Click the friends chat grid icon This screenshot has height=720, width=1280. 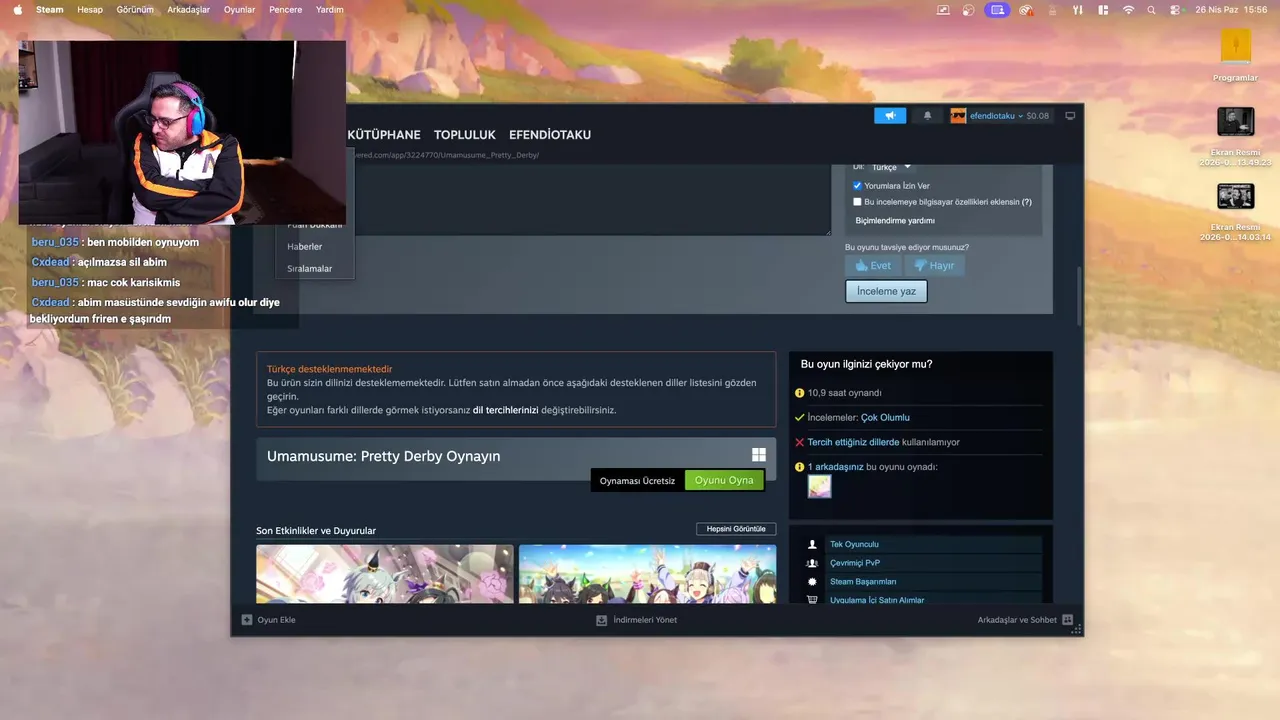pos(1068,620)
